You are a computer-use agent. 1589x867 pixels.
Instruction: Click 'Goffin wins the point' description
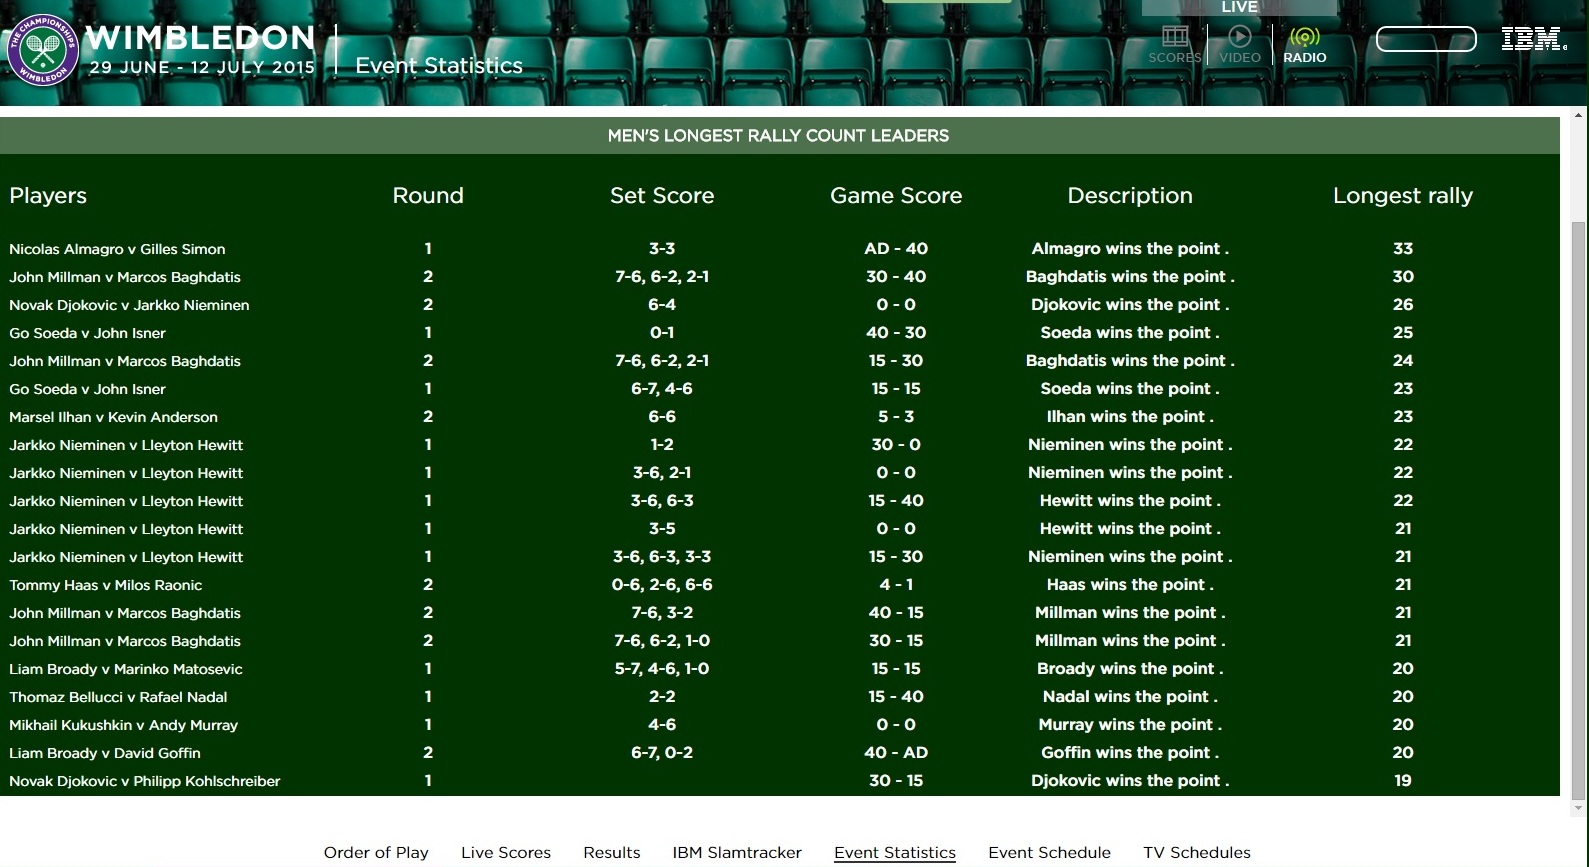pyautogui.click(x=1130, y=753)
